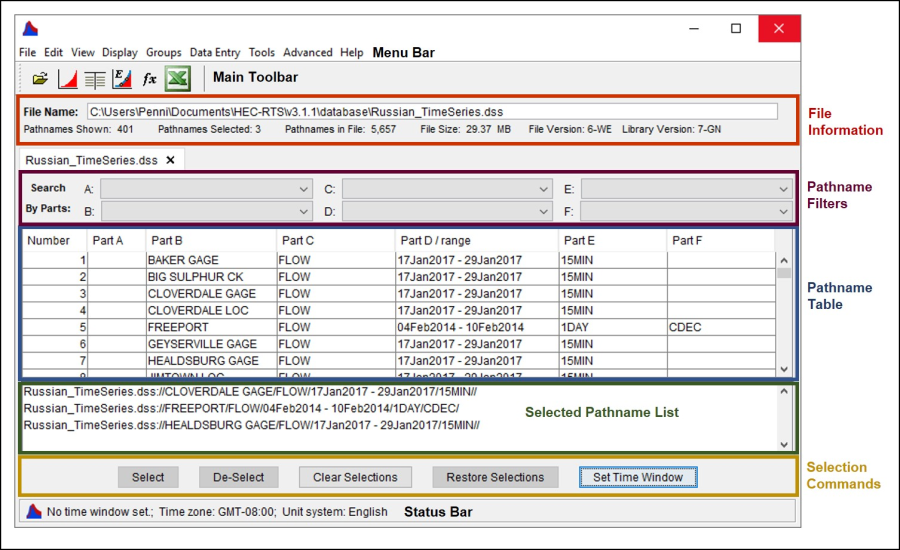Screen dimensions: 900x550
Task: Click selected CLOVERDALE GAGE pathname entry
Action: pyautogui.click(x=250, y=392)
